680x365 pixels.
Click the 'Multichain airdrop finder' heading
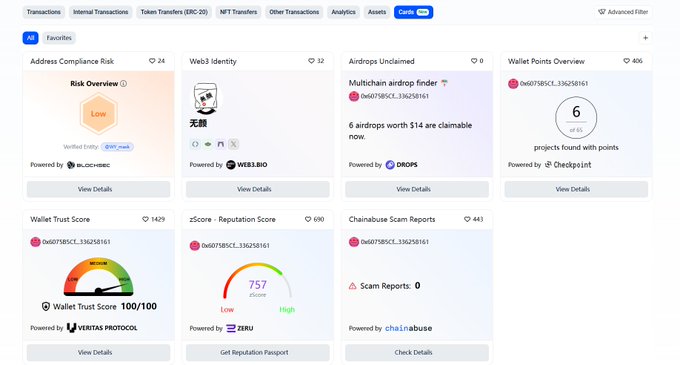point(393,83)
